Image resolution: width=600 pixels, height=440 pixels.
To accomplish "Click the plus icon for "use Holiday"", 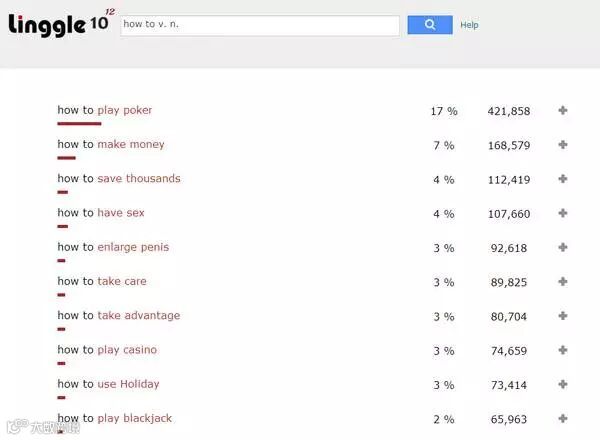I will [x=563, y=384].
